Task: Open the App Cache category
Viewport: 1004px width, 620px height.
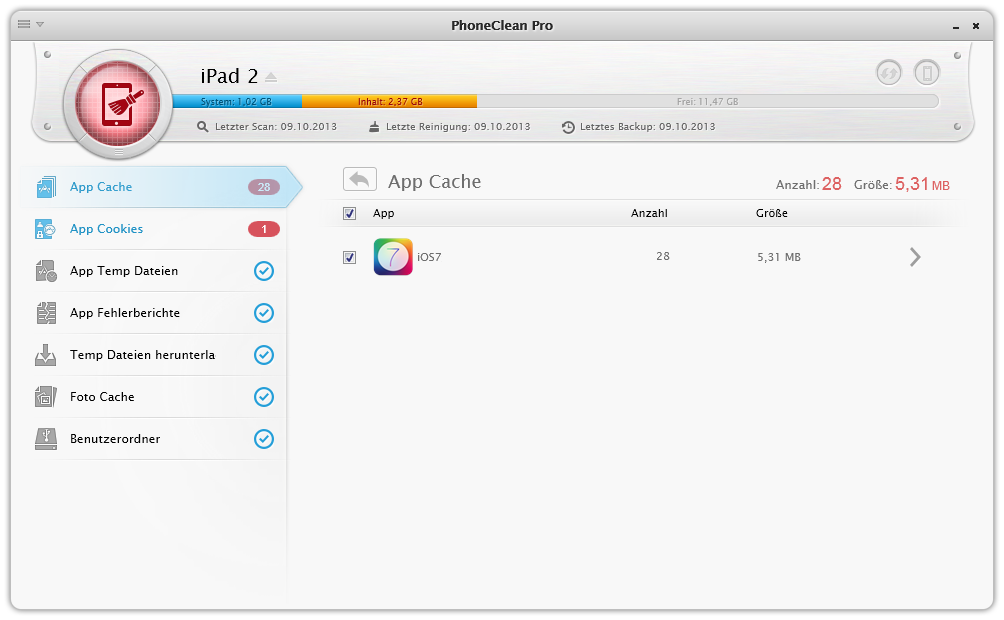Action: [160, 187]
